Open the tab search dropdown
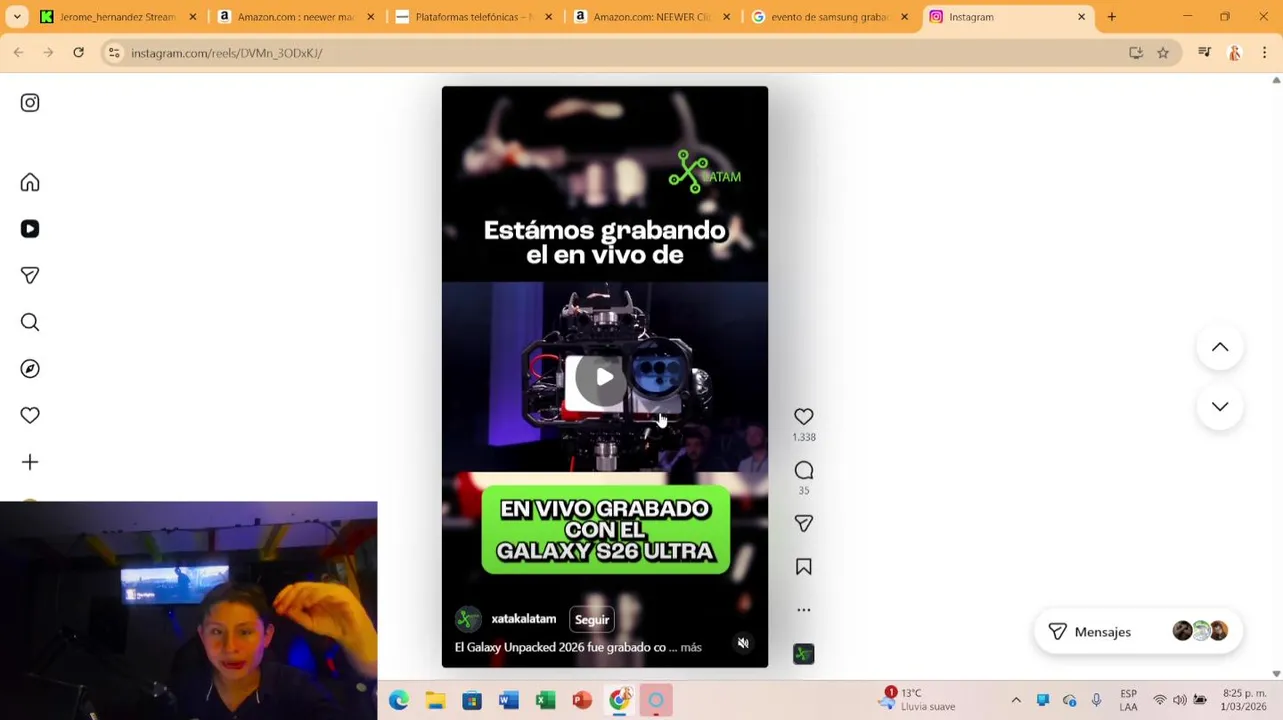1283x720 pixels. [x=17, y=17]
